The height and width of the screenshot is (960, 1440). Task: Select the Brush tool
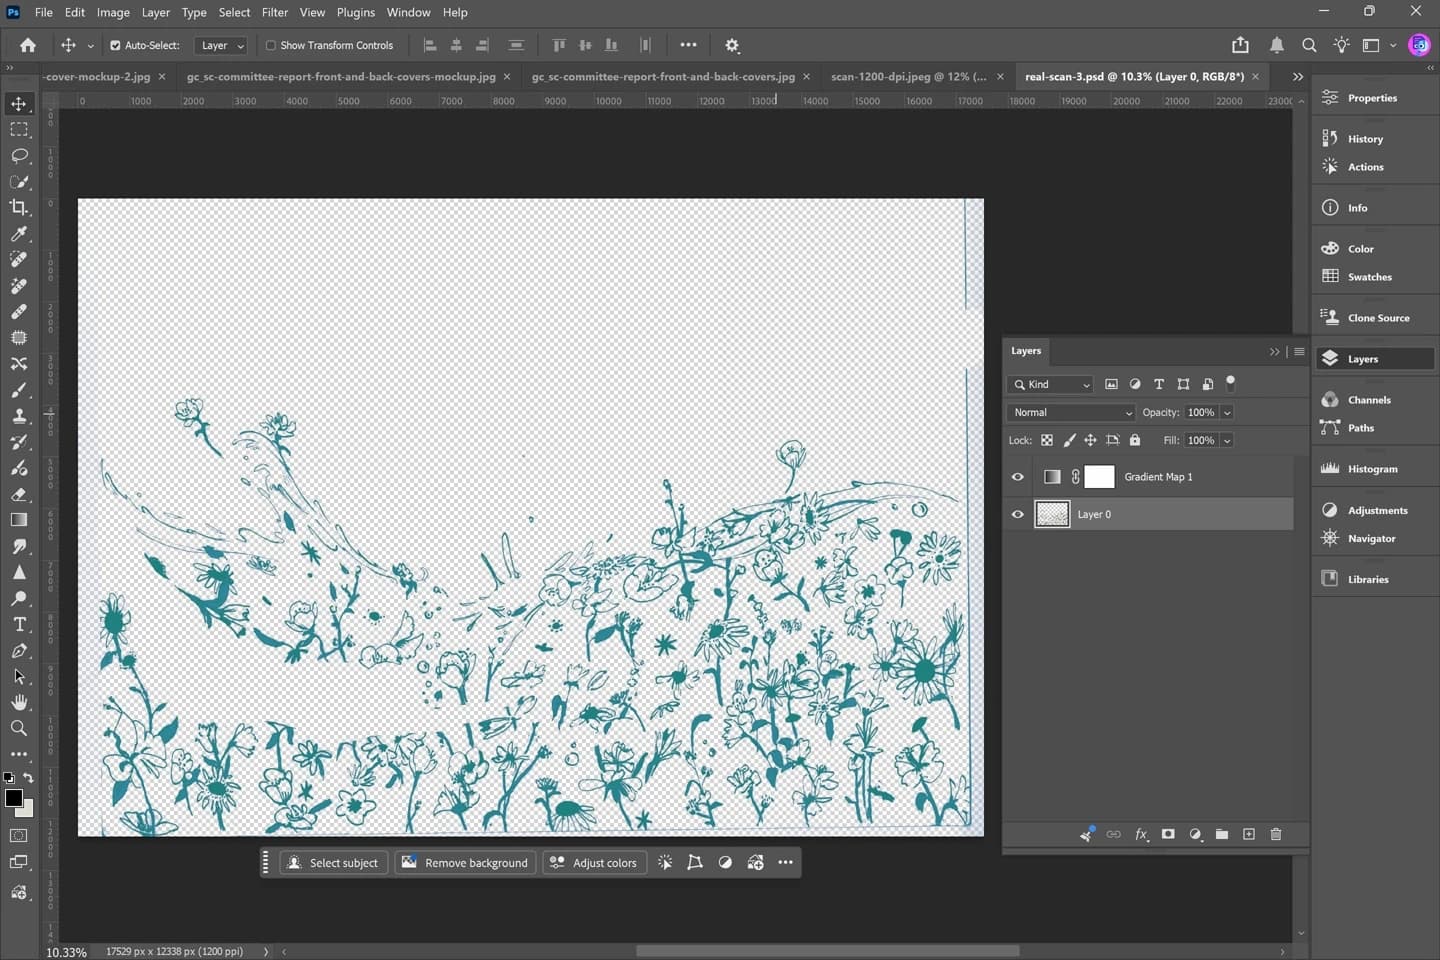pyautogui.click(x=19, y=390)
